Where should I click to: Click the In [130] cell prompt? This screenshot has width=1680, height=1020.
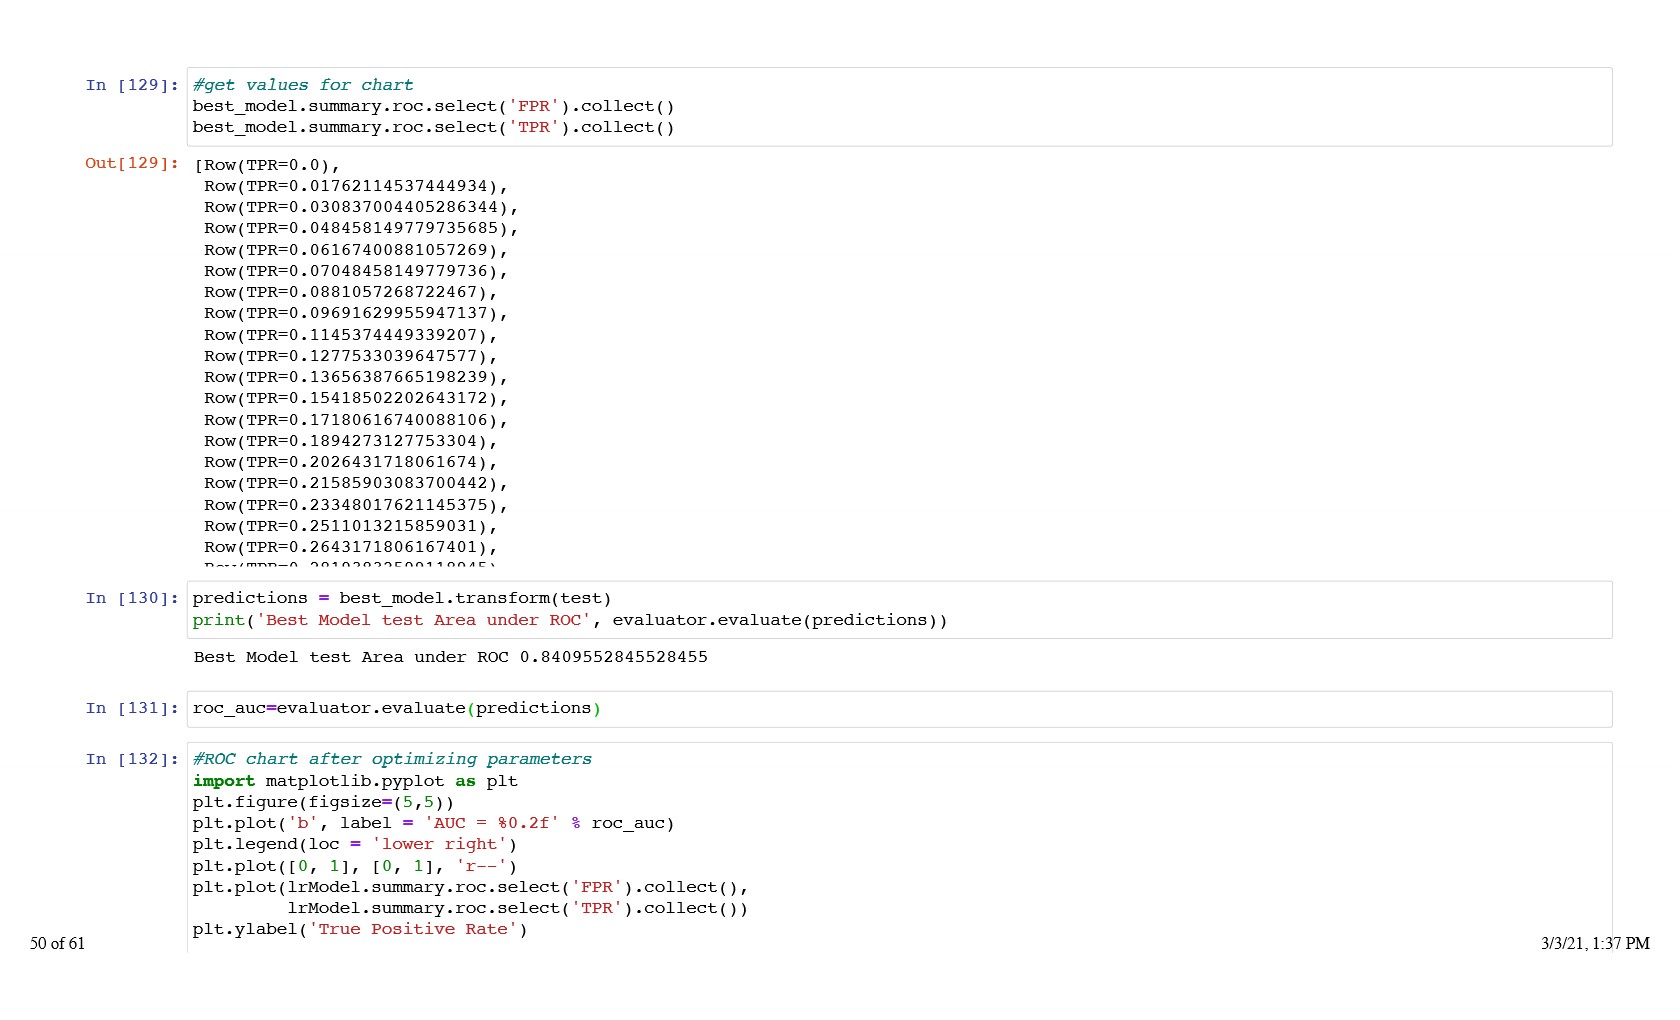pyautogui.click(x=132, y=598)
